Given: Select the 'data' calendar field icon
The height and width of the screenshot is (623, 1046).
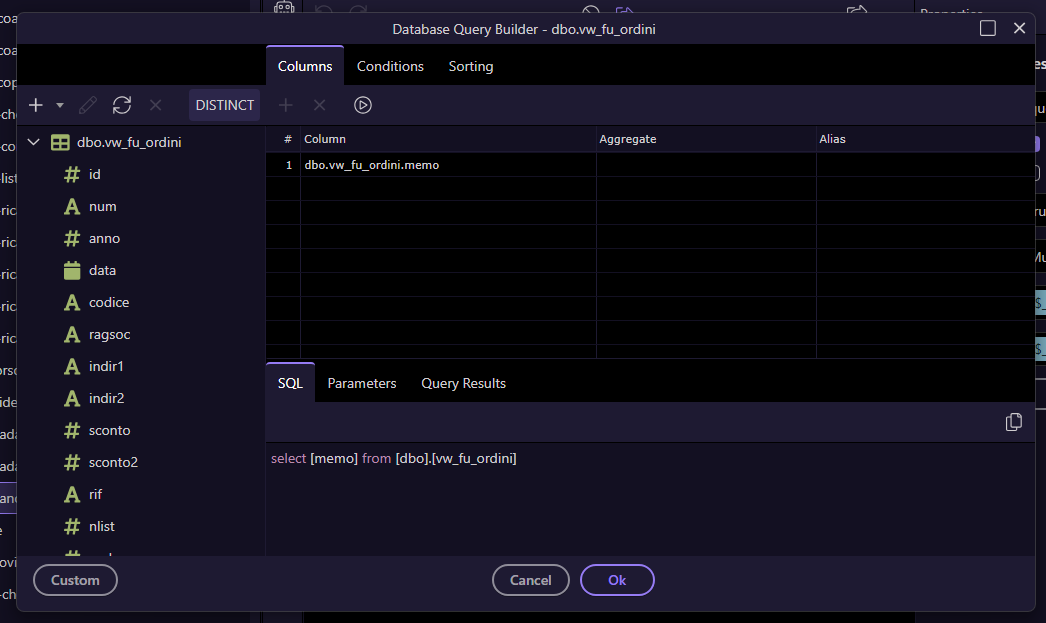Looking at the screenshot, I should [x=72, y=271].
